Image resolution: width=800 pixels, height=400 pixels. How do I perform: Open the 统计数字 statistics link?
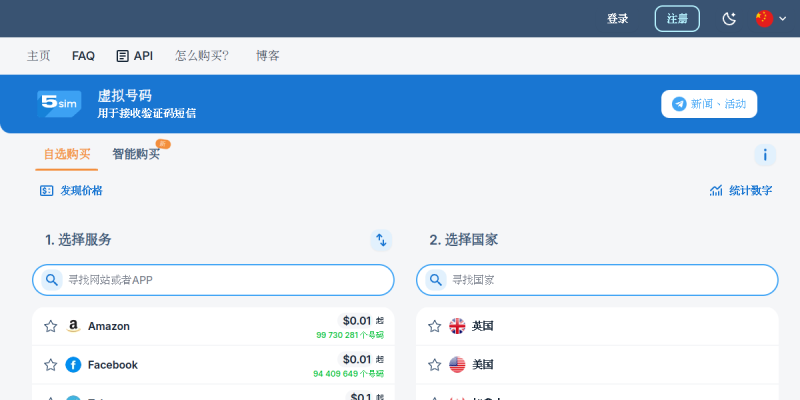tap(741, 191)
